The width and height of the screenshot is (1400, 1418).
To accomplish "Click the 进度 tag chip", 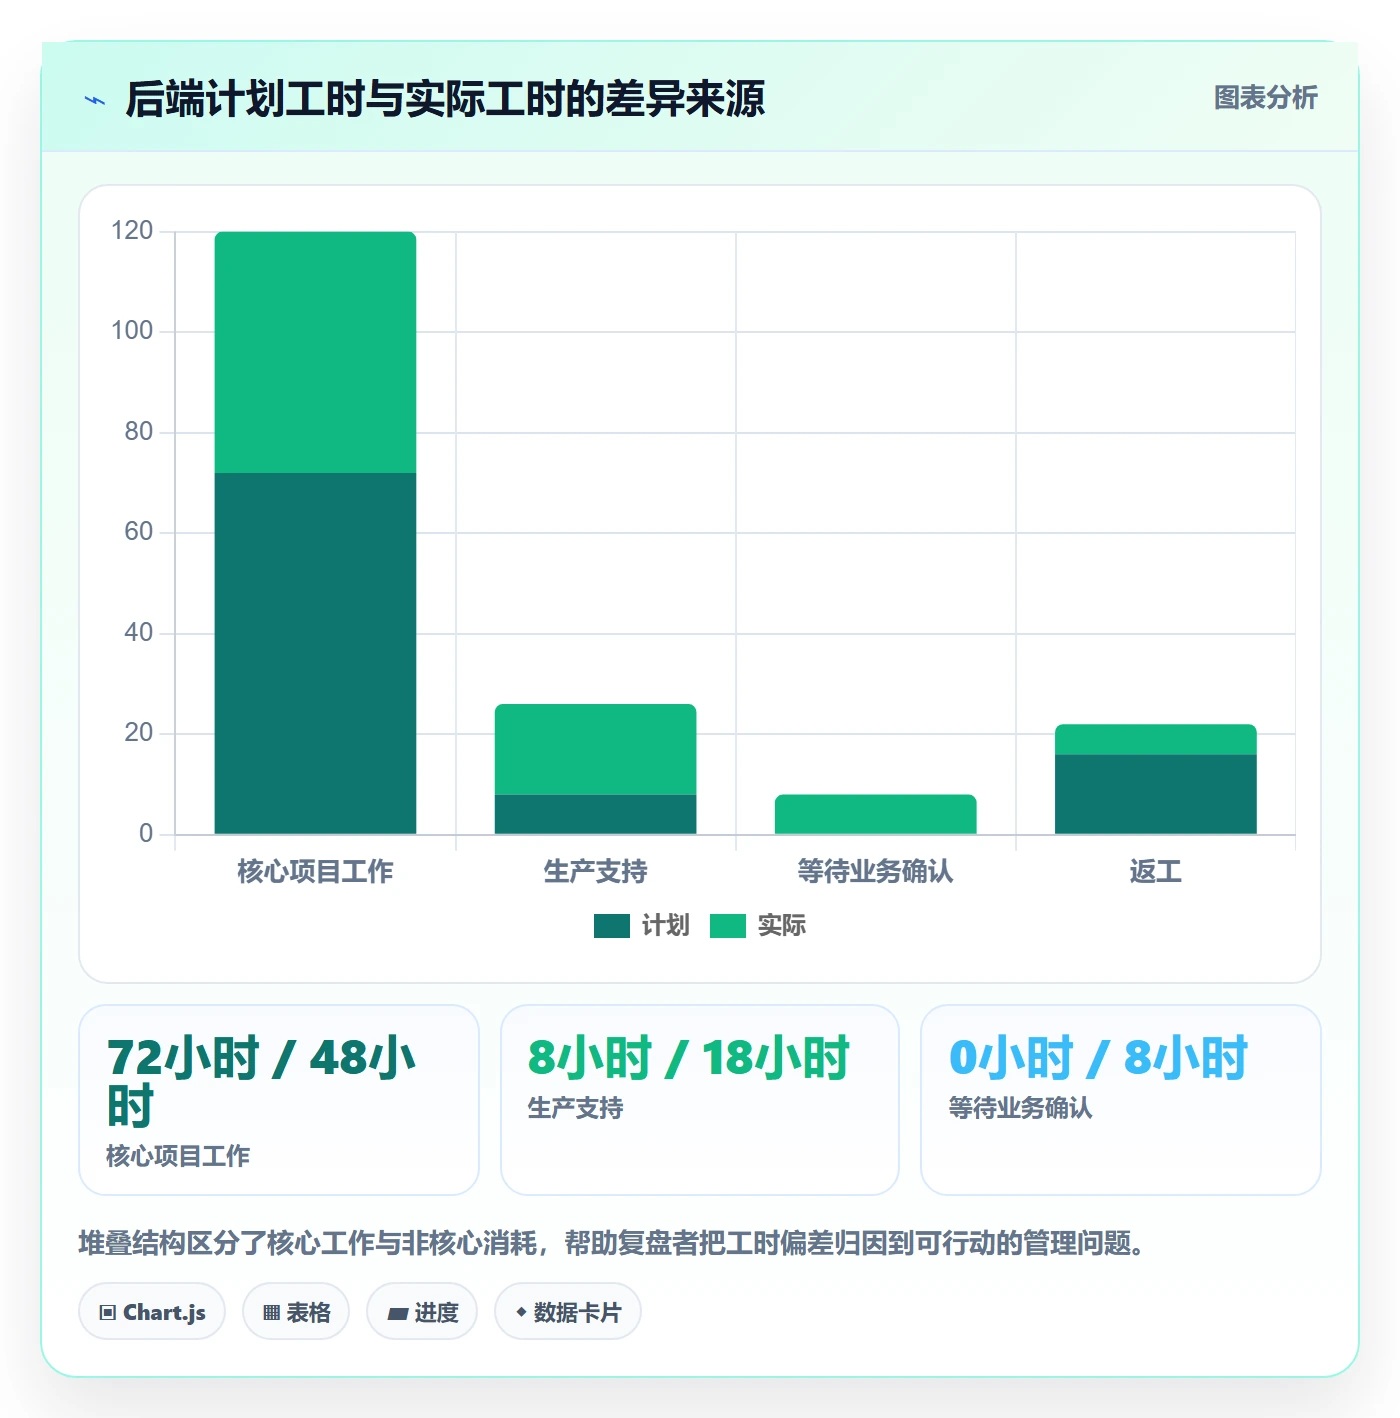I will [422, 1312].
